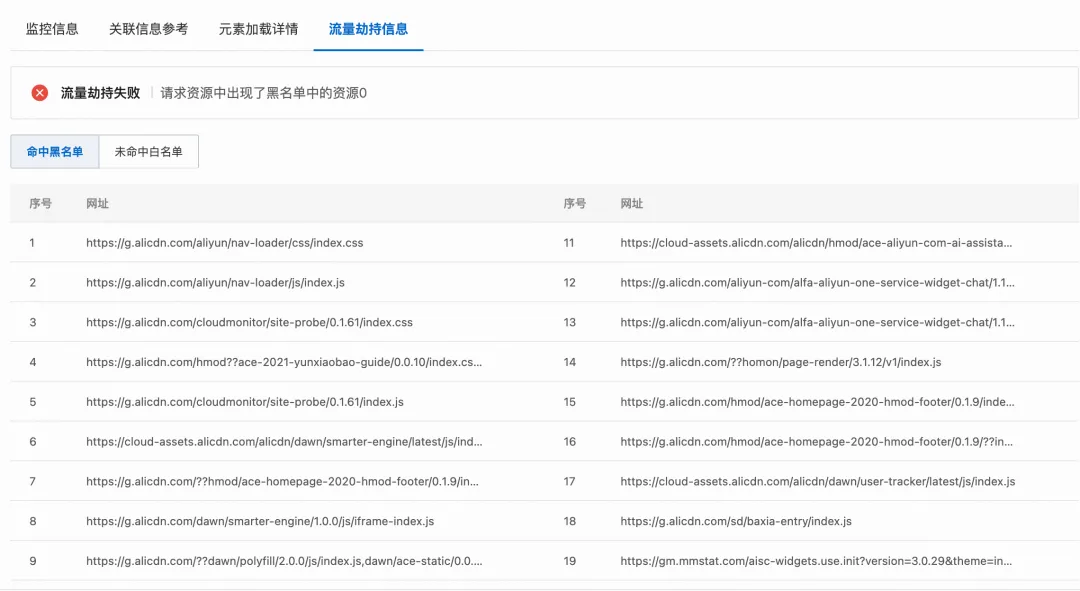The width and height of the screenshot is (1080, 591).
Task: Click the sd/baxia-entry/index.js URL
Action: [x=736, y=521]
